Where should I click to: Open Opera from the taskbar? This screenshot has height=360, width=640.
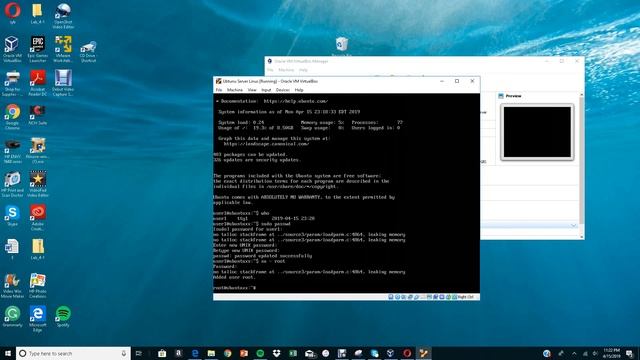coord(407,353)
